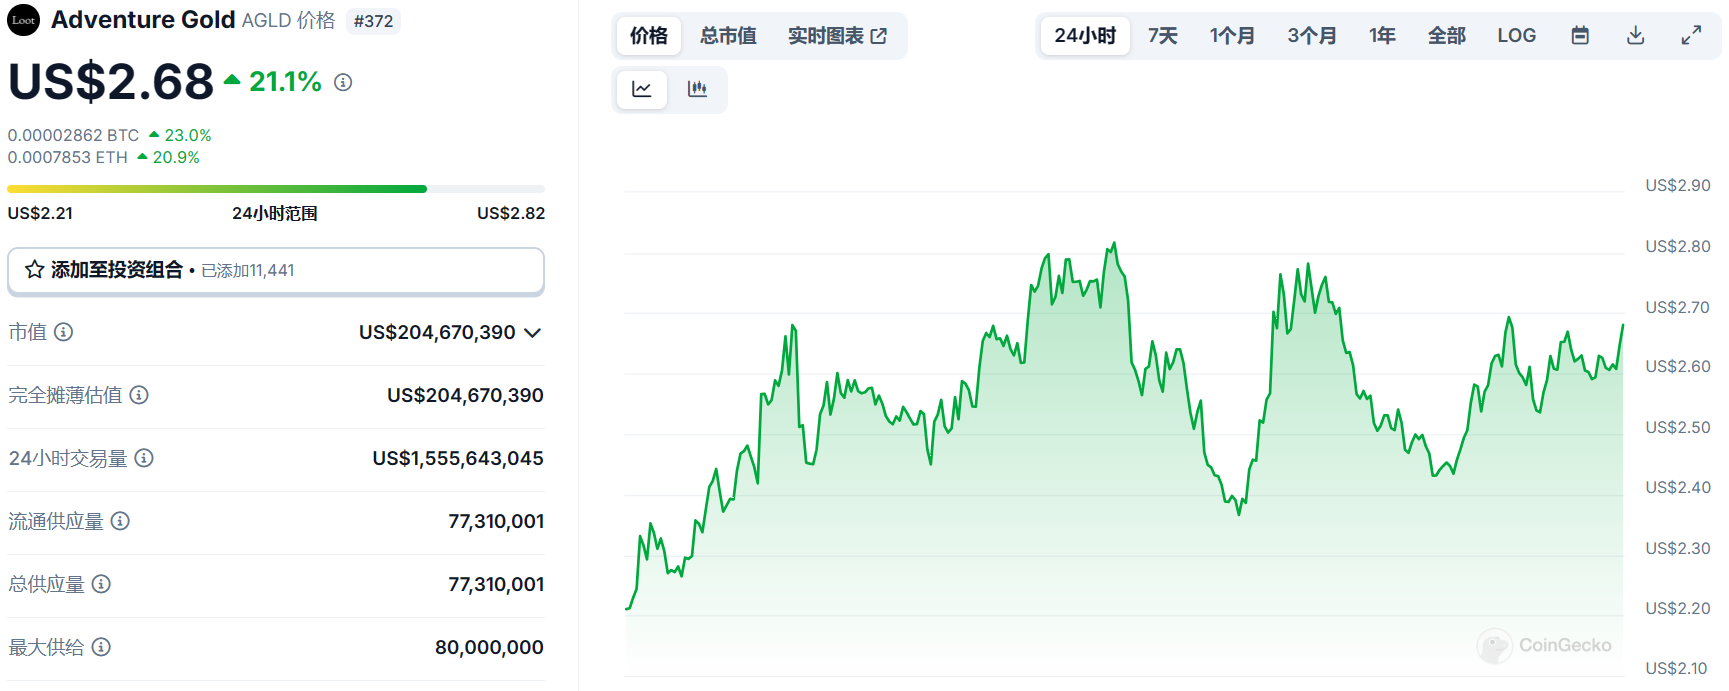1729x691 pixels.
Task: Click the star icon to add to portfolio
Action: (x=34, y=270)
